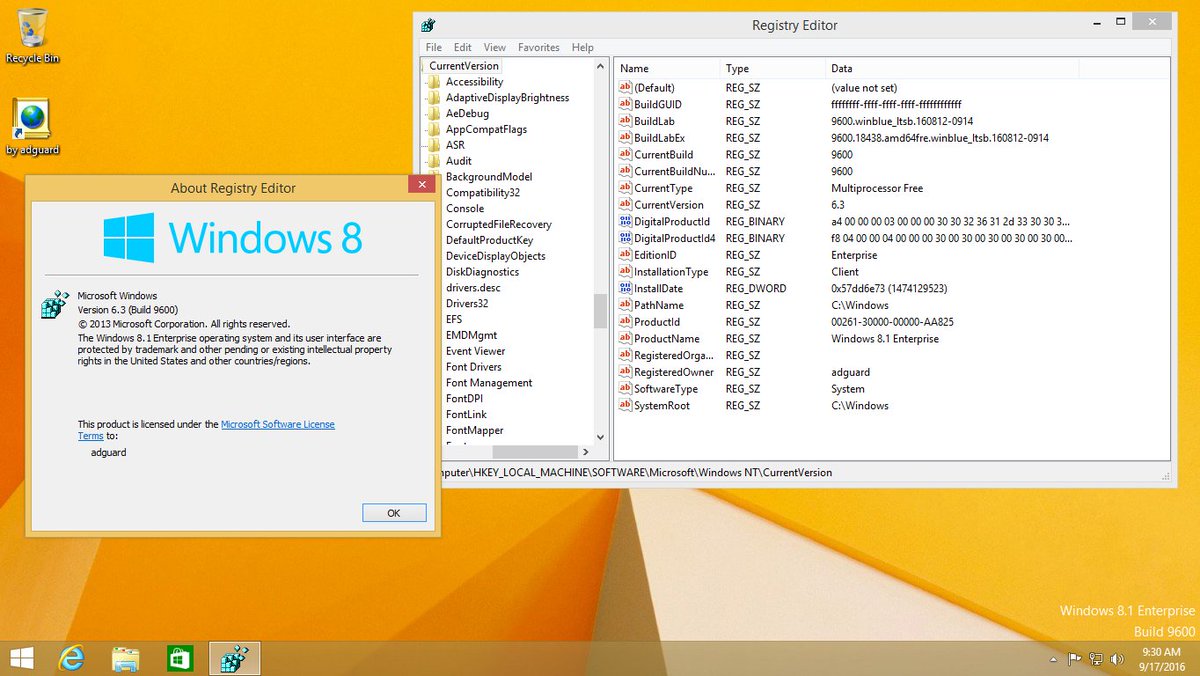Select the EditionID value name
The width and height of the screenshot is (1200, 676).
tap(655, 255)
